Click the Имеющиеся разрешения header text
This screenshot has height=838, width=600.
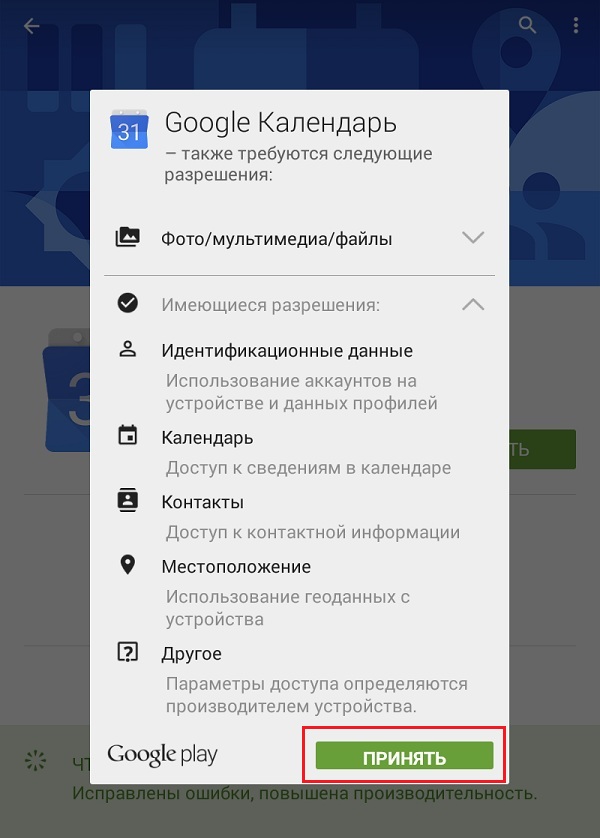pos(270,305)
